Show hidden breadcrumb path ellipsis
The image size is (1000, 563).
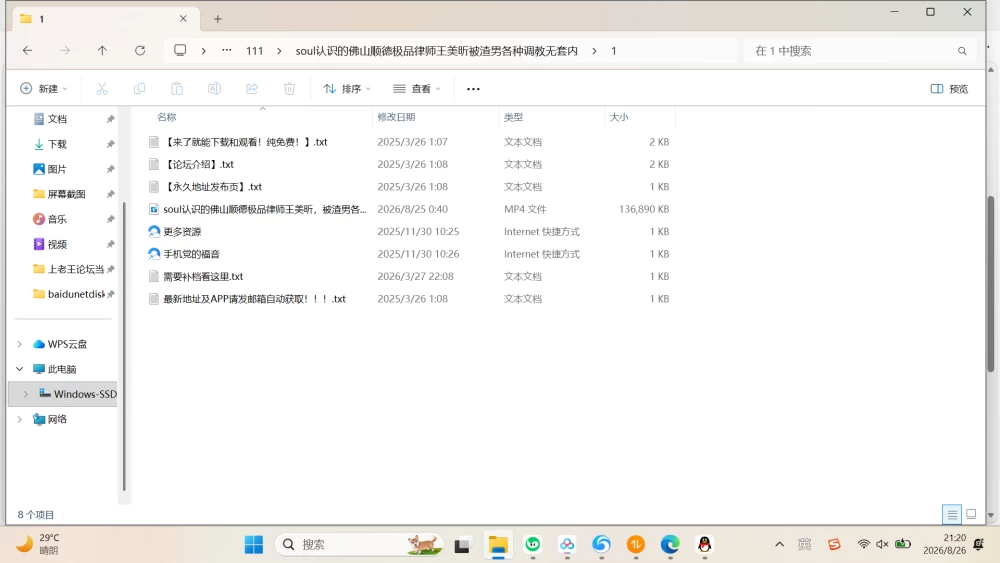pyautogui.click(x=226, y=50)
